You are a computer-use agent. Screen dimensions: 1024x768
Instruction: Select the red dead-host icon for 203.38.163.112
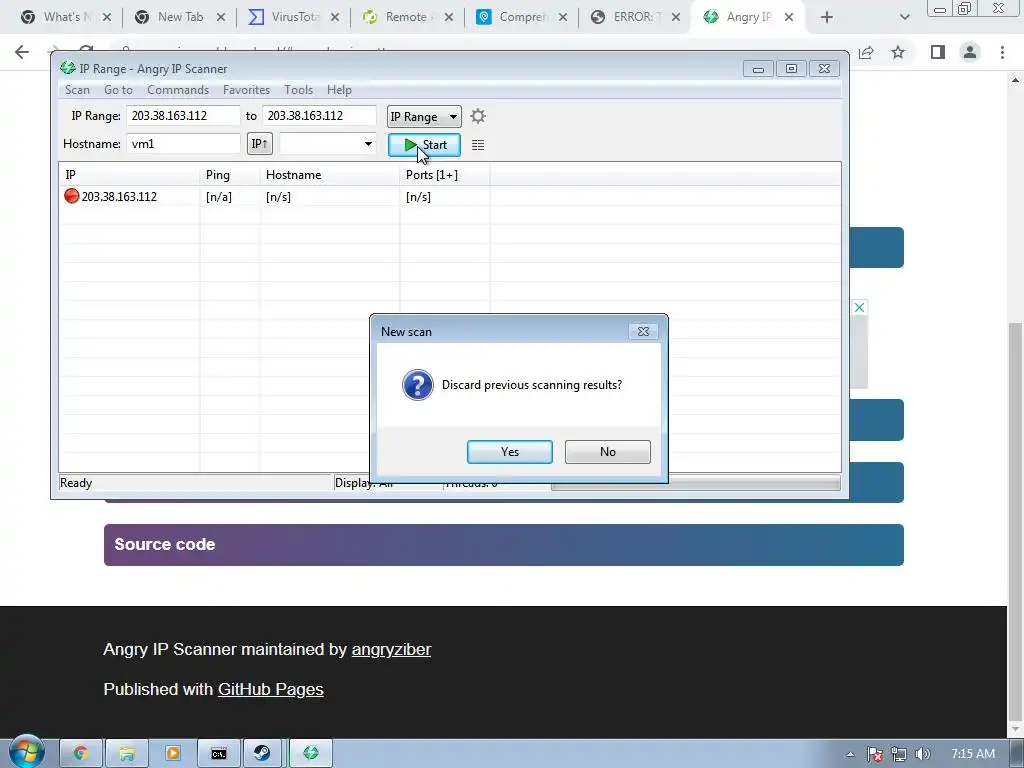pyautogui.click(x=72, y=196)
